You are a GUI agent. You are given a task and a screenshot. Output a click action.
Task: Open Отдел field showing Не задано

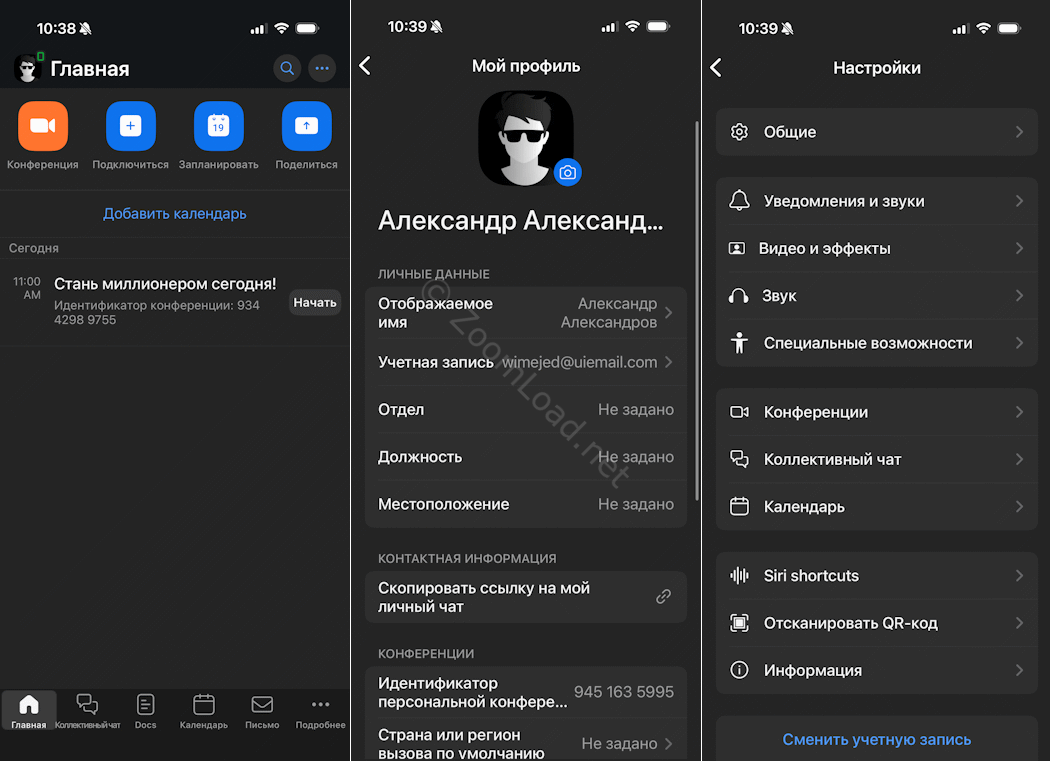click(526, 409)
